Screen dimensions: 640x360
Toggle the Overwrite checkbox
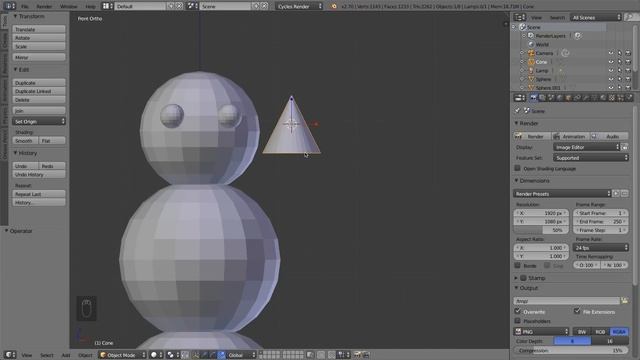(x=518, y=311)
